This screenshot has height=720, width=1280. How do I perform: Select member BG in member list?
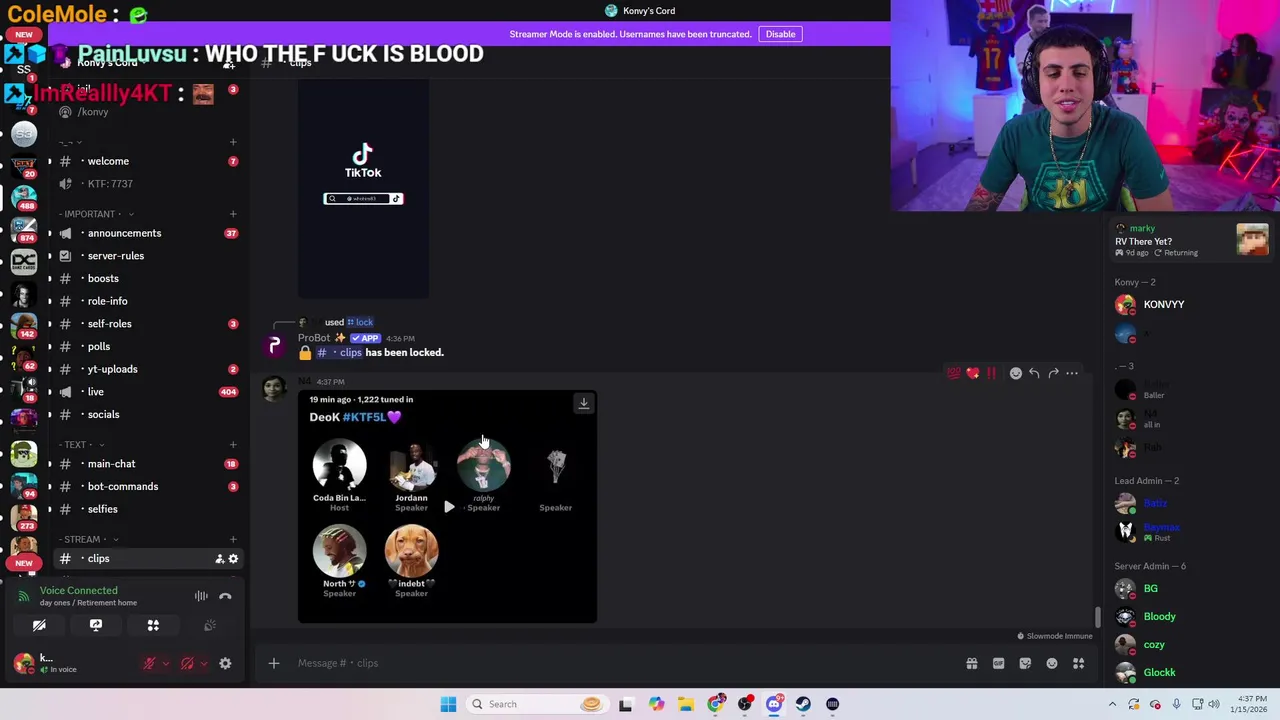pyautogui.click(x=1190, y=589)
